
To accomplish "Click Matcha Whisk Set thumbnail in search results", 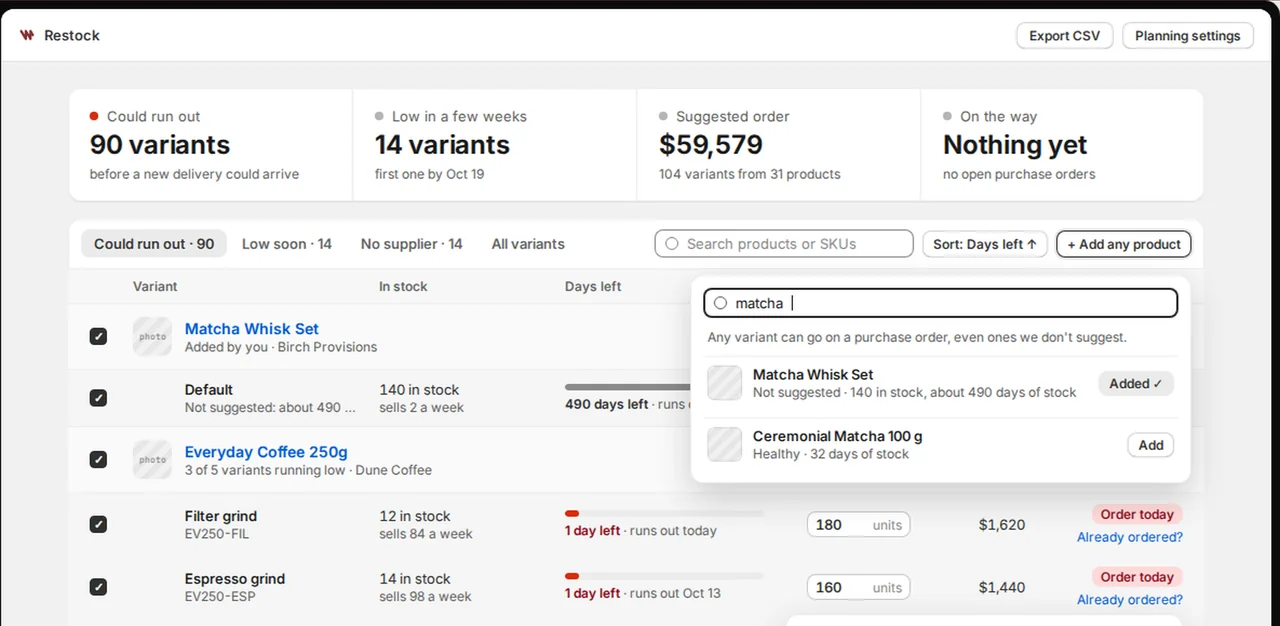I will 724,383.
